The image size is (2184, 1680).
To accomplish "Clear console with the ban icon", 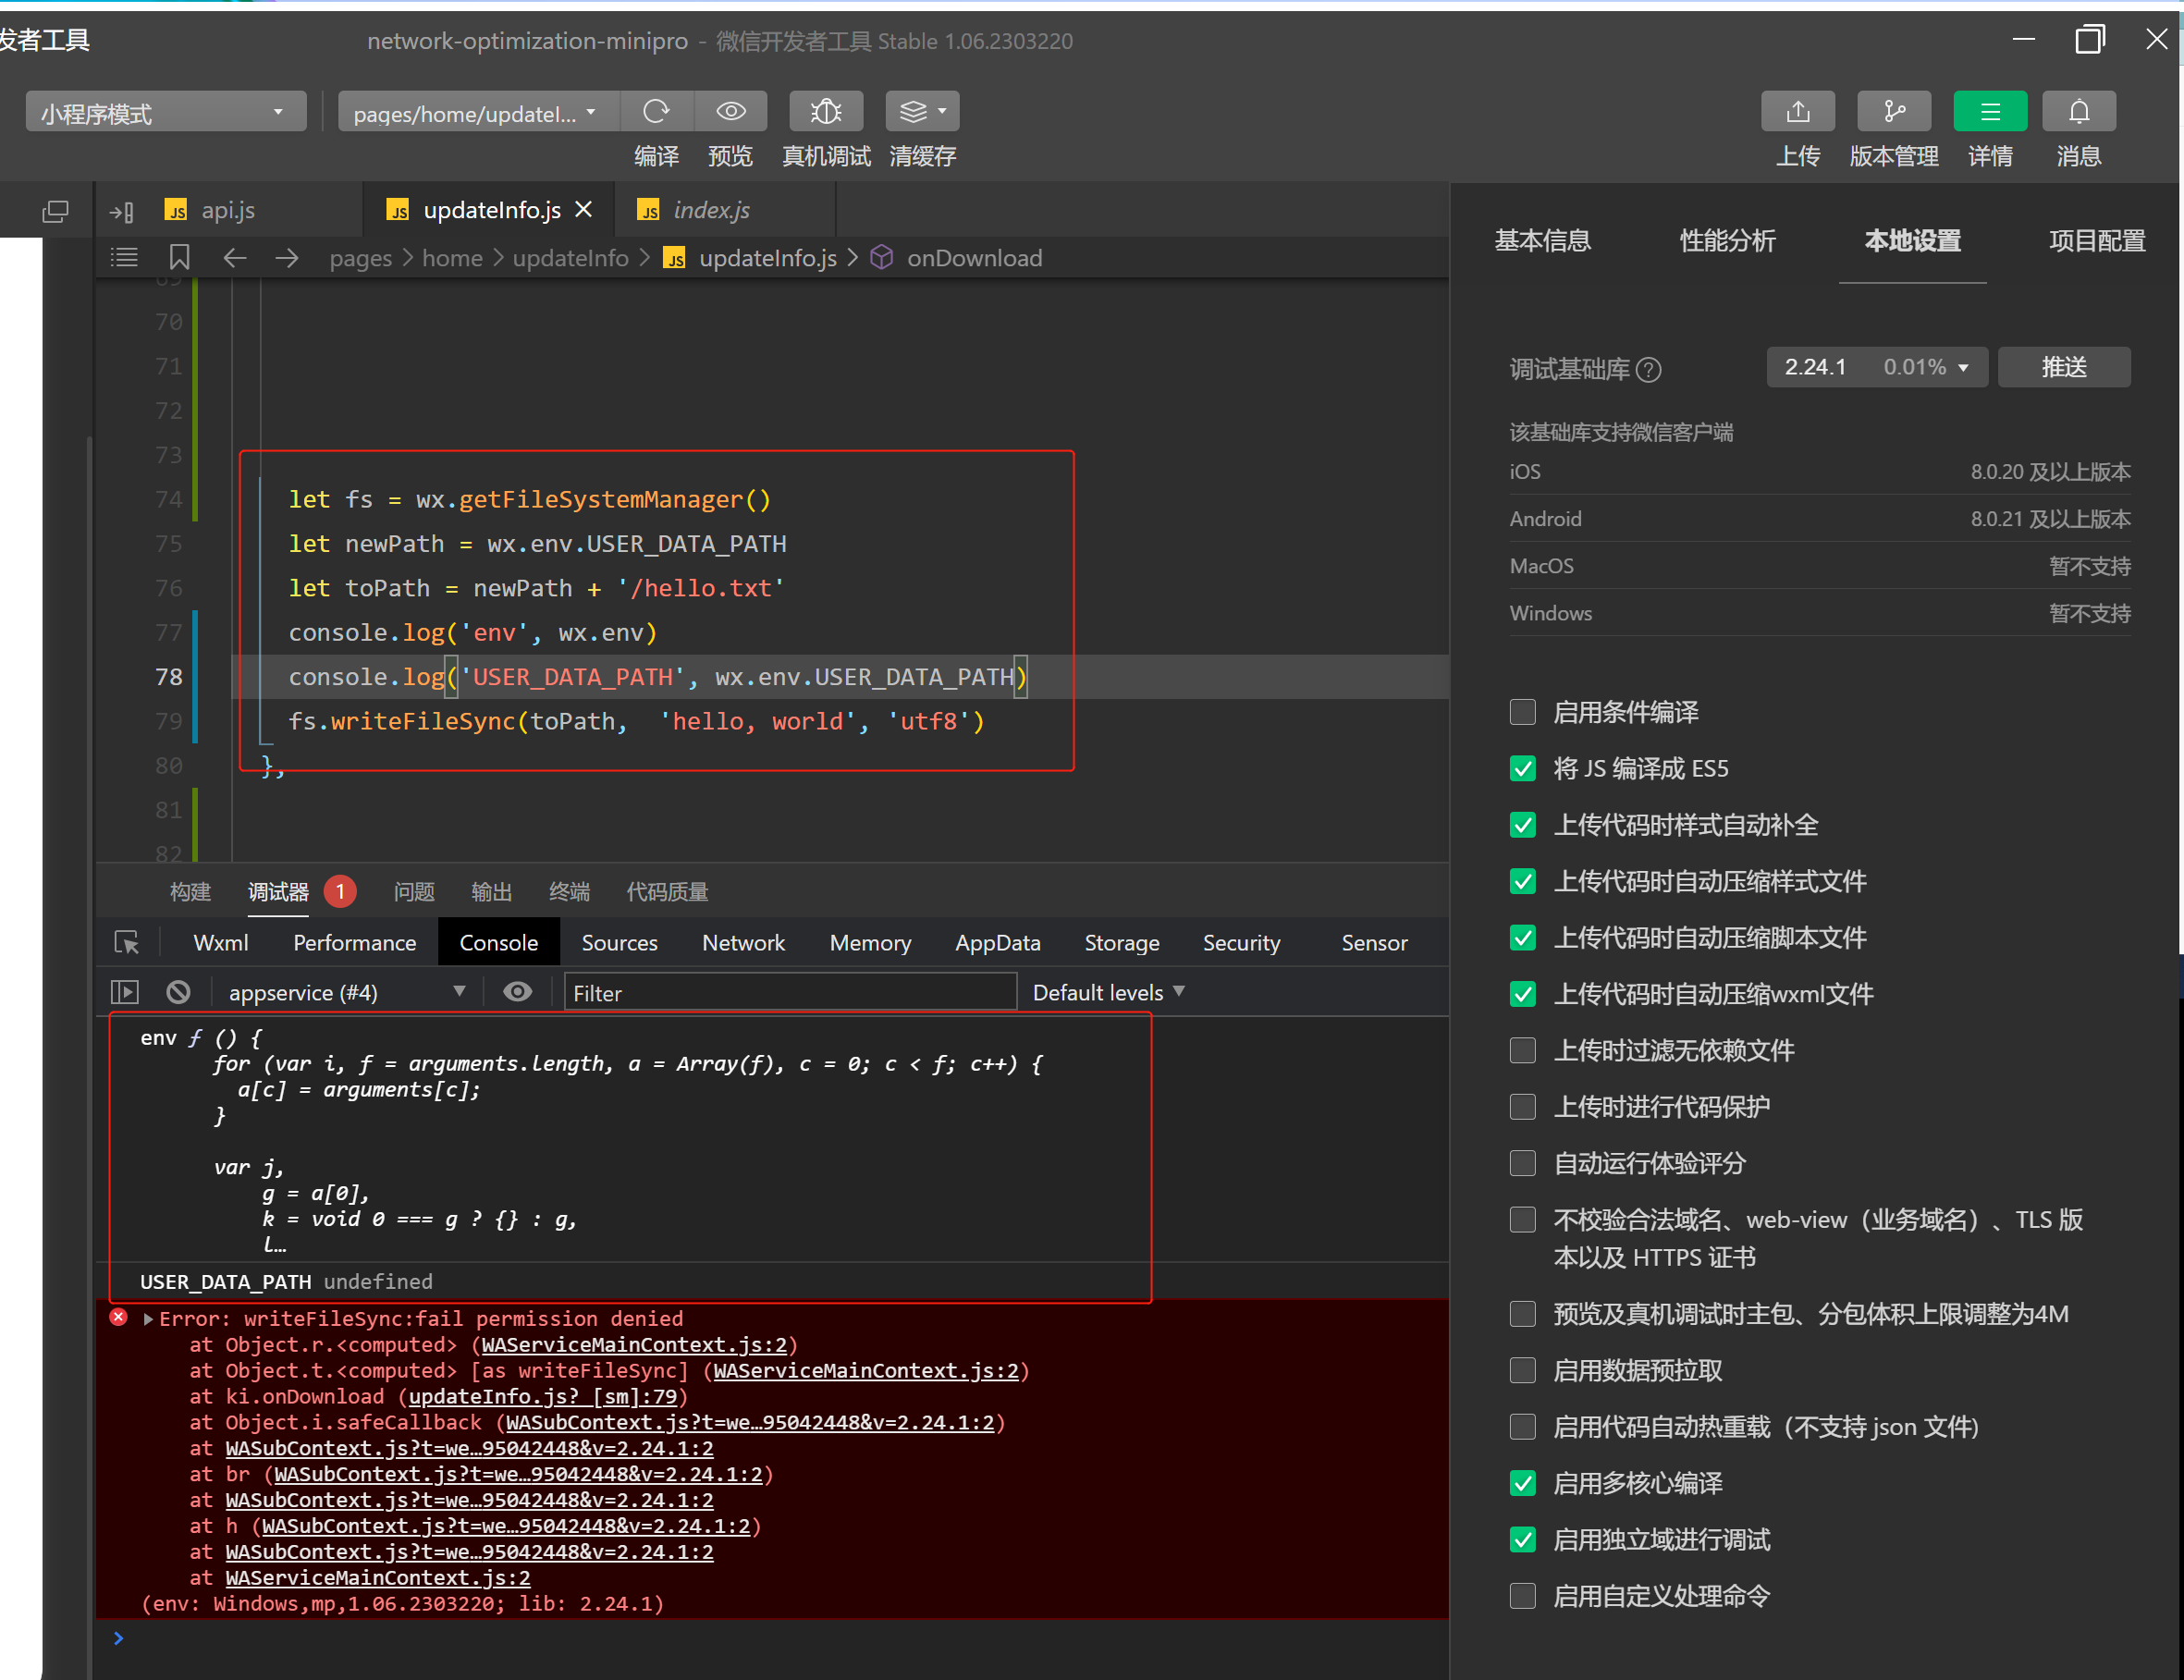I will [178, 992].
